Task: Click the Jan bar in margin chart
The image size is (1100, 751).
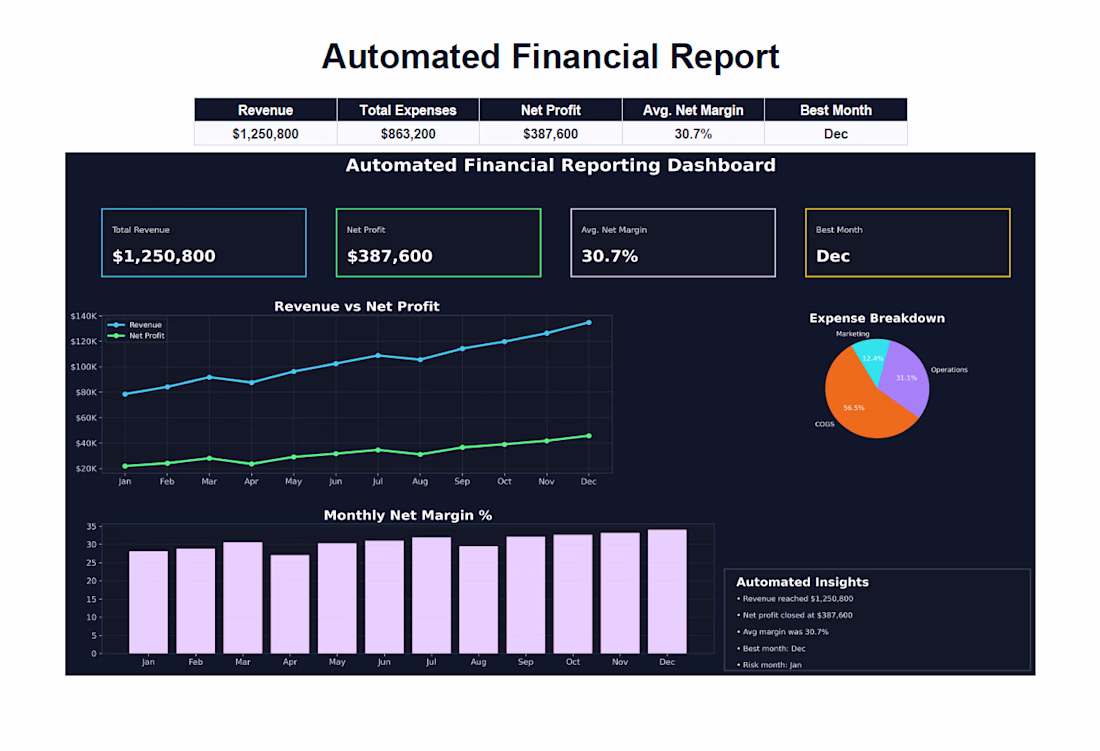Action: (x=148, y=602)
